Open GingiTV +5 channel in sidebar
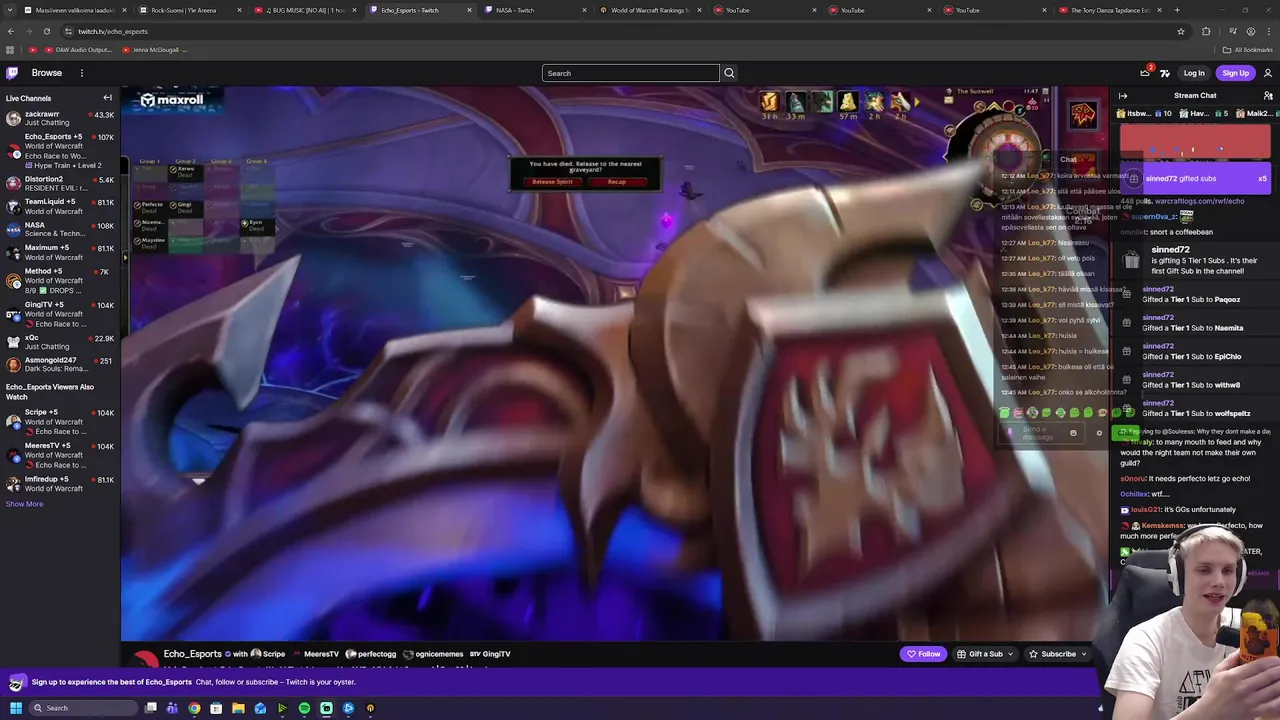1280x720 pixels. pos(60,314)
